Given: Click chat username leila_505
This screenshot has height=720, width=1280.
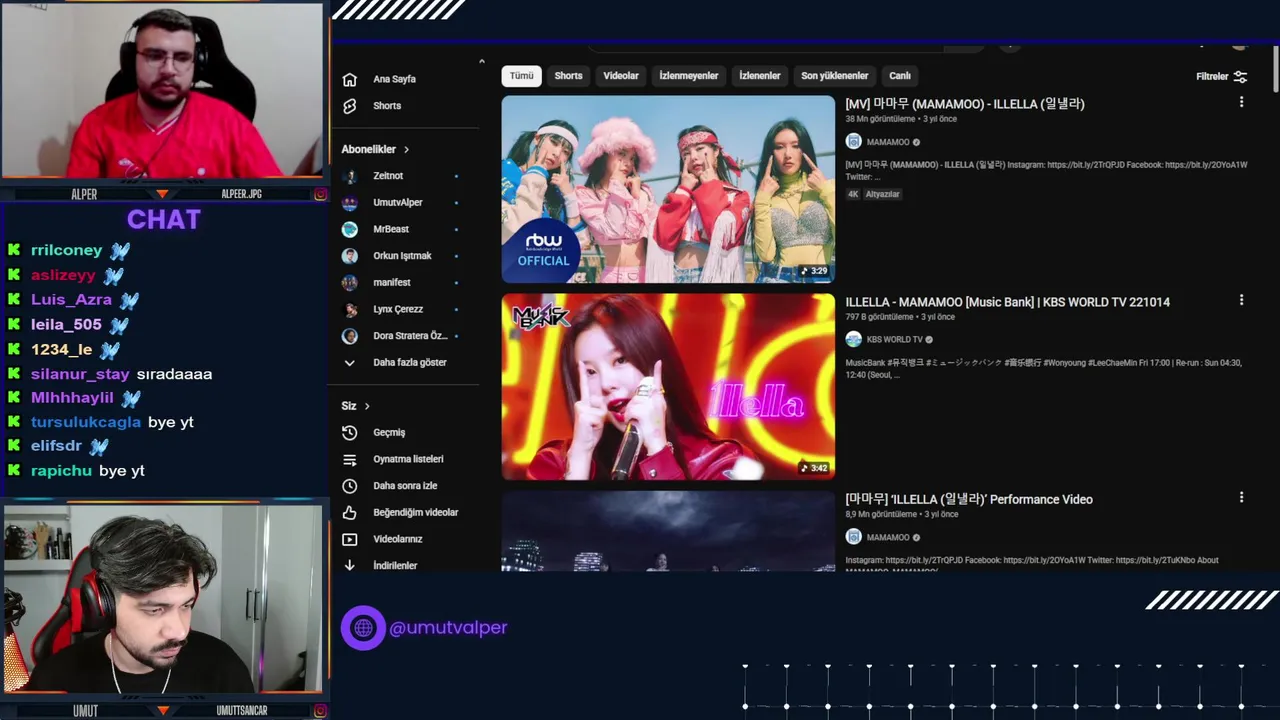Looking at the screenshot, I should 66,324.
